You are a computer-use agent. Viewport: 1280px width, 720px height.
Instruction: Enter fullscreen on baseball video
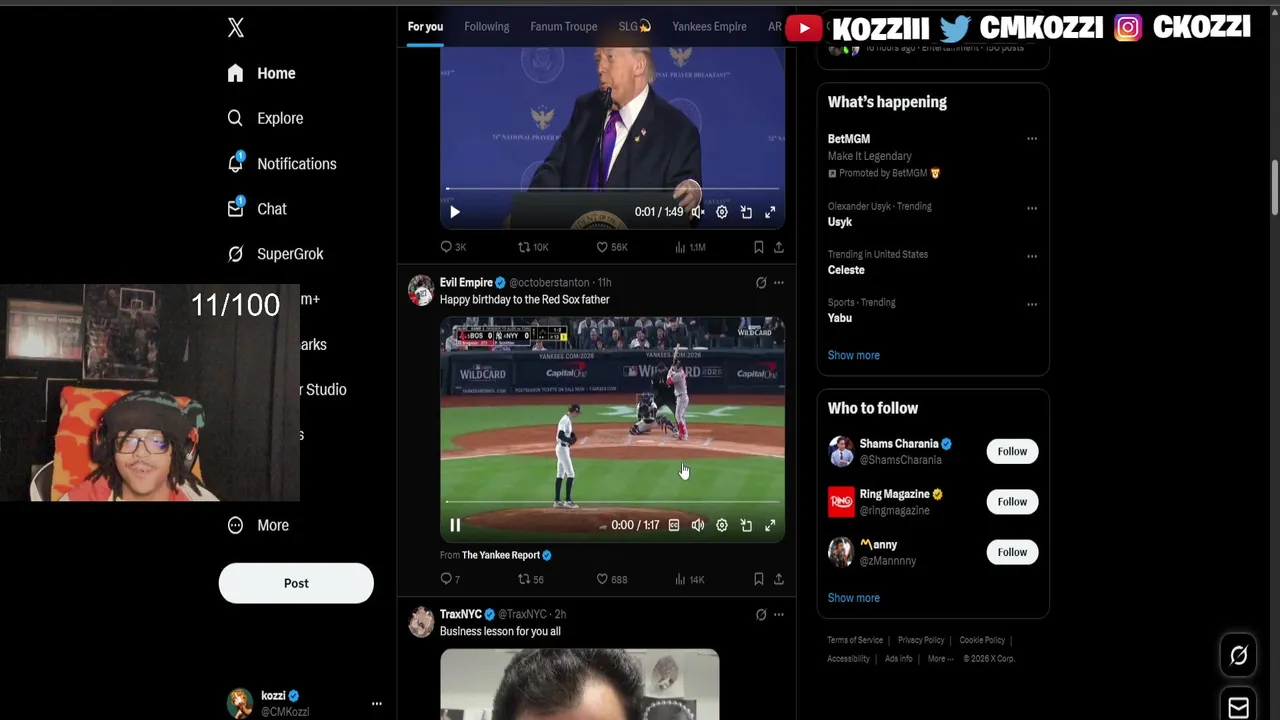pyautogui.click(x=770, y=525)
